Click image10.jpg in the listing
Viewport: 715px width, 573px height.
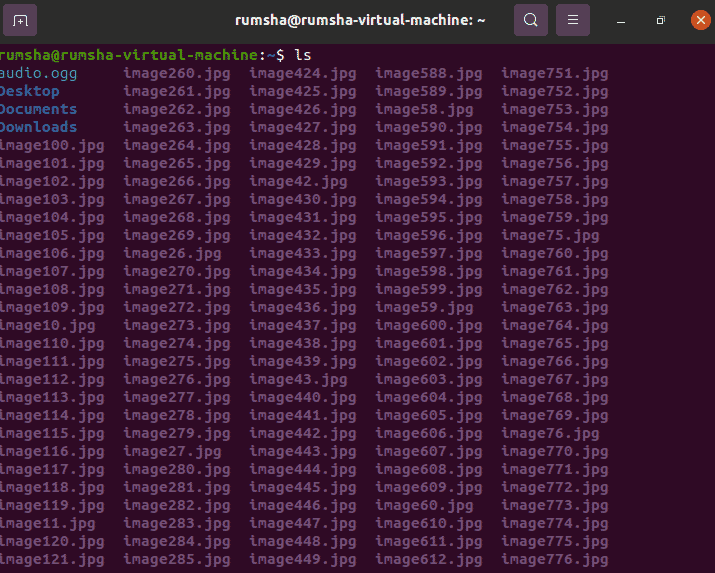pos(47,326)
